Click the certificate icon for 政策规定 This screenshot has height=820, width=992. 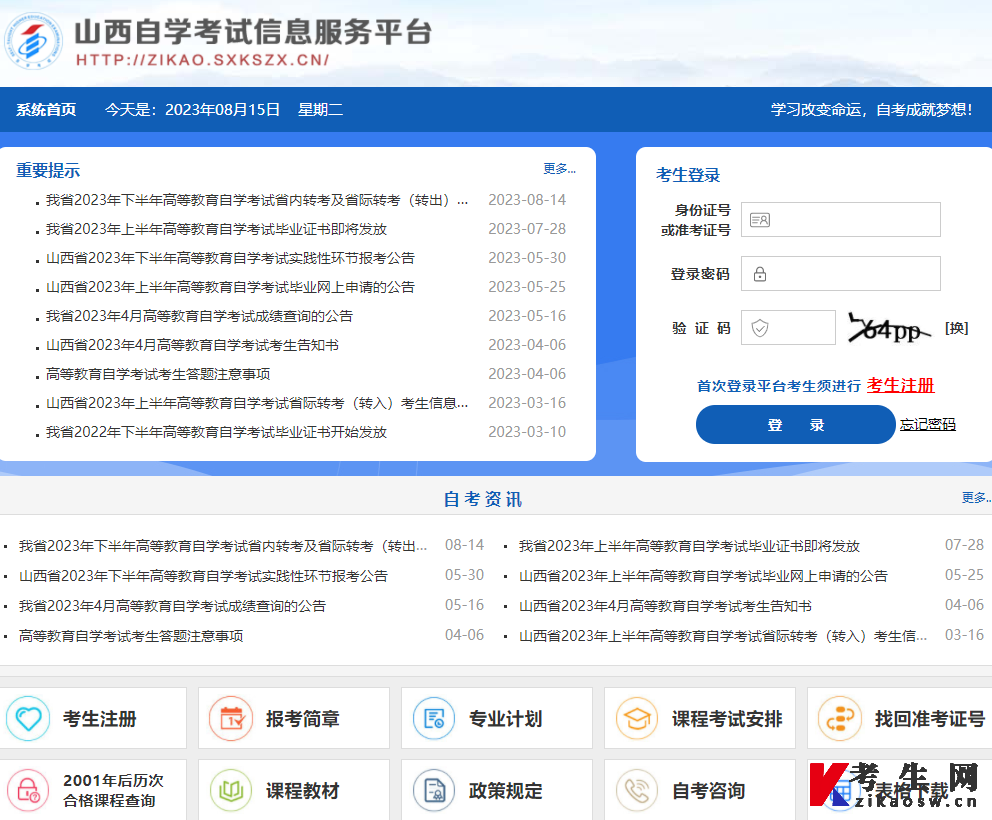(x=434, y=790)
